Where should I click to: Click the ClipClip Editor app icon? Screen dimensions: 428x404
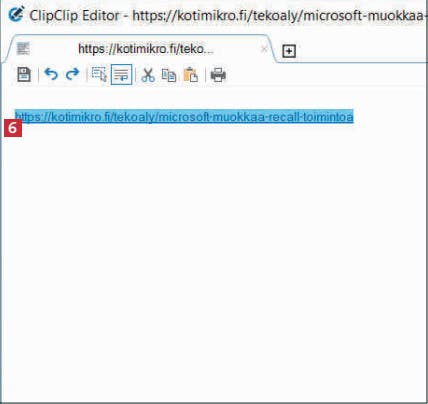point(16,14)
